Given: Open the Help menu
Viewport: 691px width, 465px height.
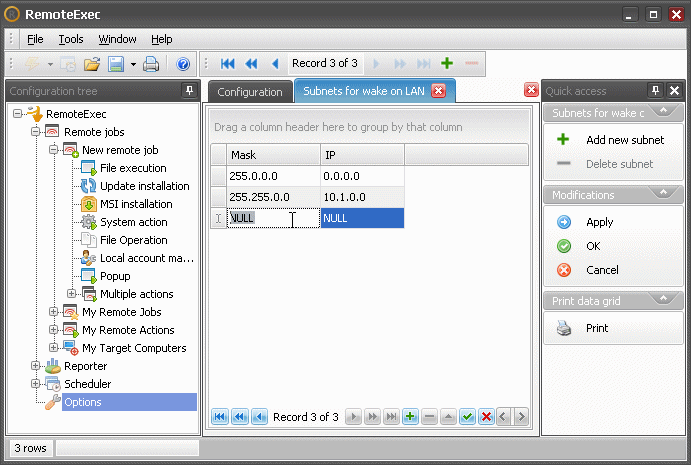Looking at the screenshot, I should pyautogui.click(x=161, y=39).
